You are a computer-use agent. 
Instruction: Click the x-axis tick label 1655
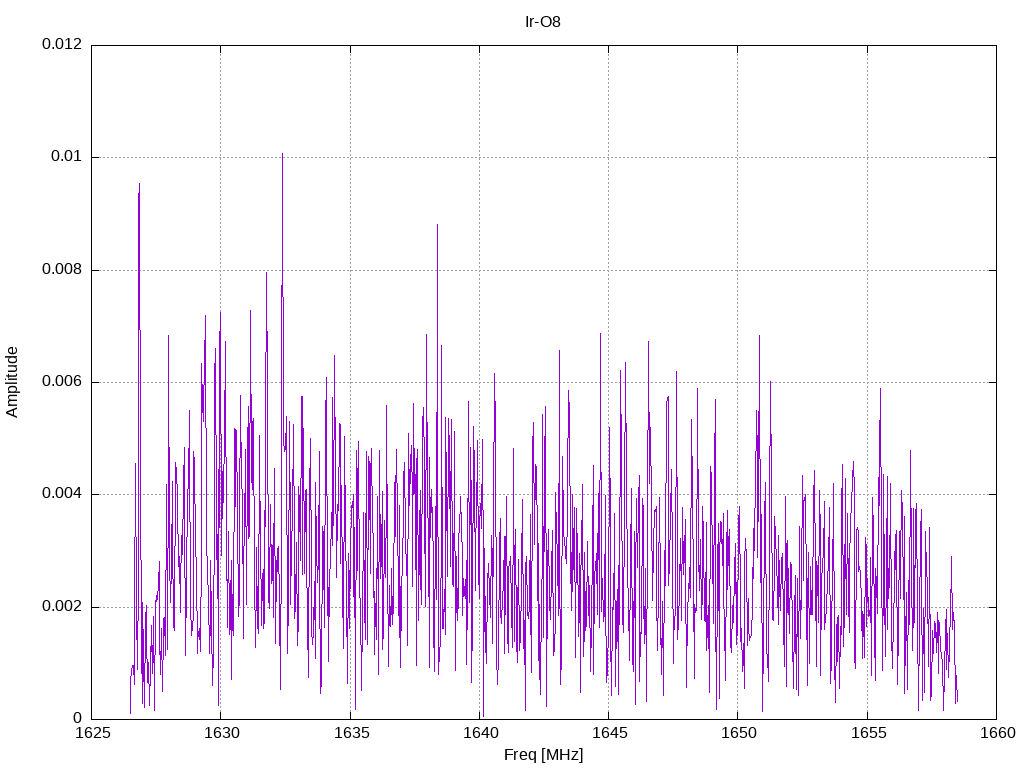[868, 733]
